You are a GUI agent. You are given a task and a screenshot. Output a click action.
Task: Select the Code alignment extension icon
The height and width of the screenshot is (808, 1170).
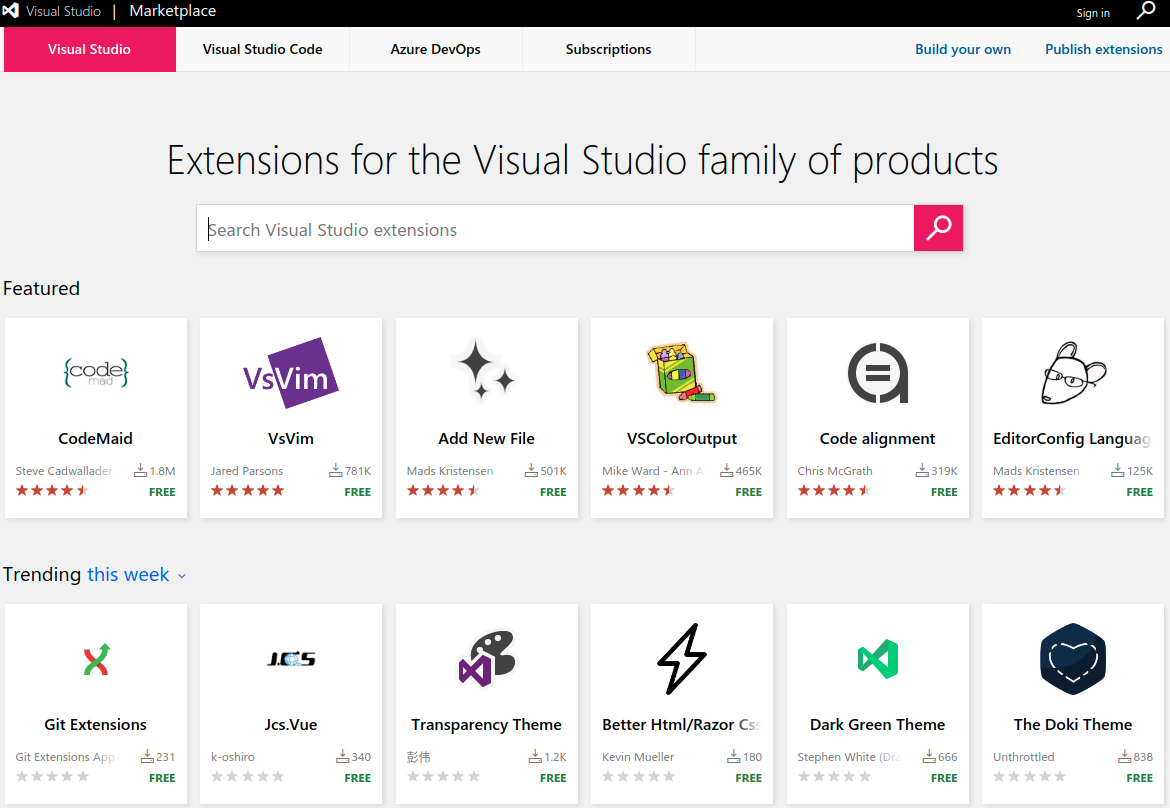point(877,372)
